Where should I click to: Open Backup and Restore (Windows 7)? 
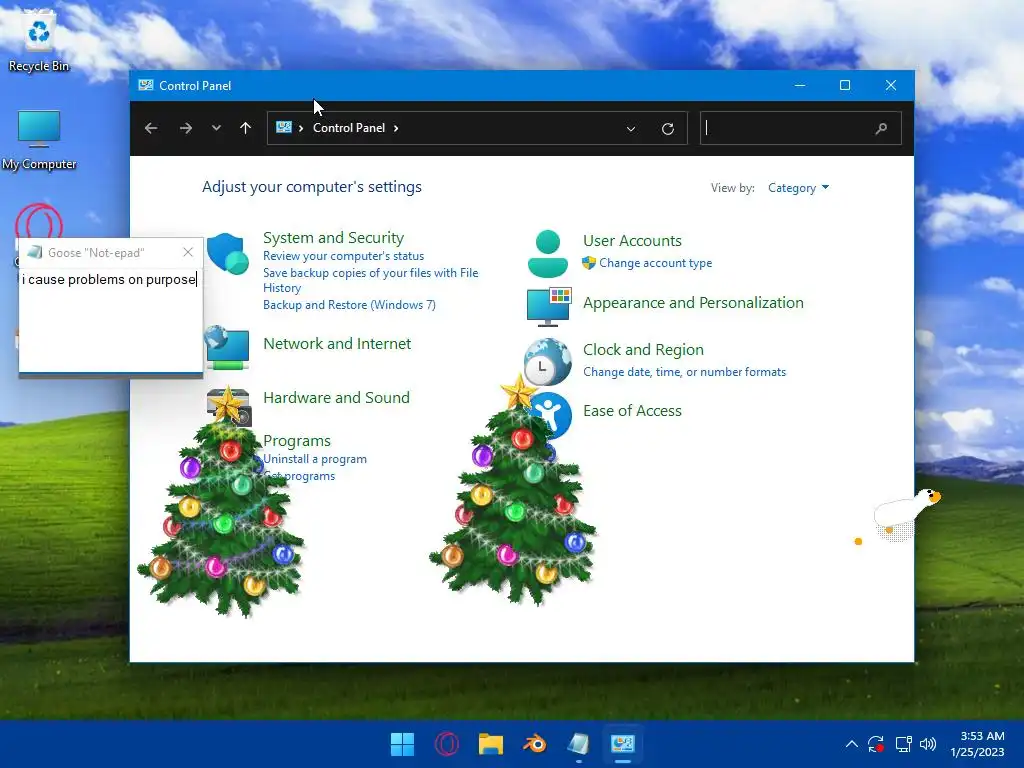click(349, 305)
